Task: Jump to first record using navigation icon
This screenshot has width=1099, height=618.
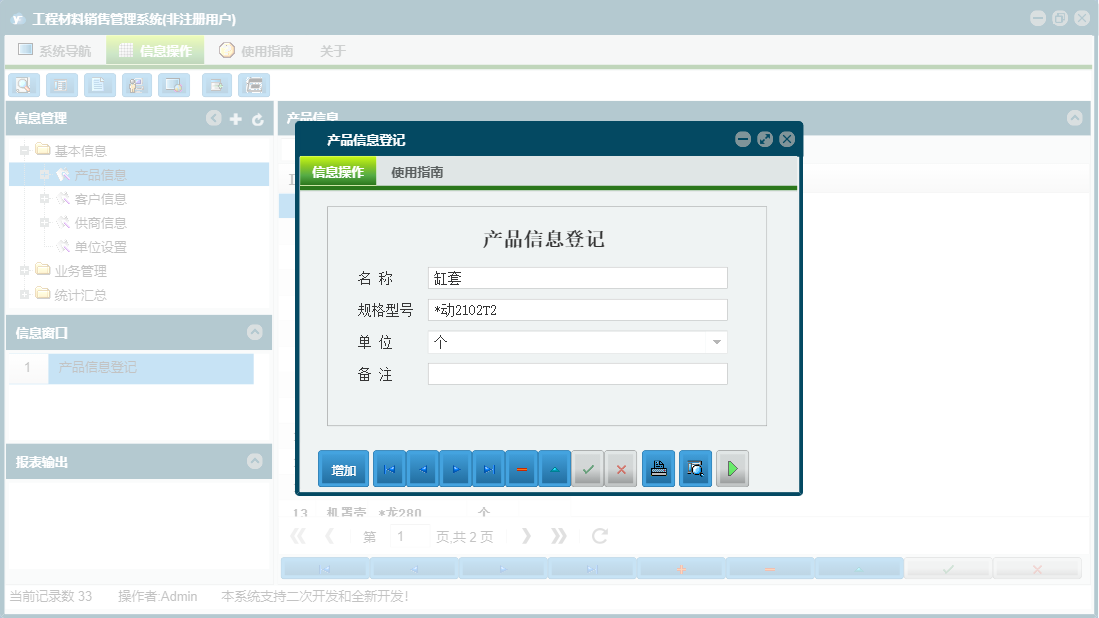Action: (x=388, y=468)
